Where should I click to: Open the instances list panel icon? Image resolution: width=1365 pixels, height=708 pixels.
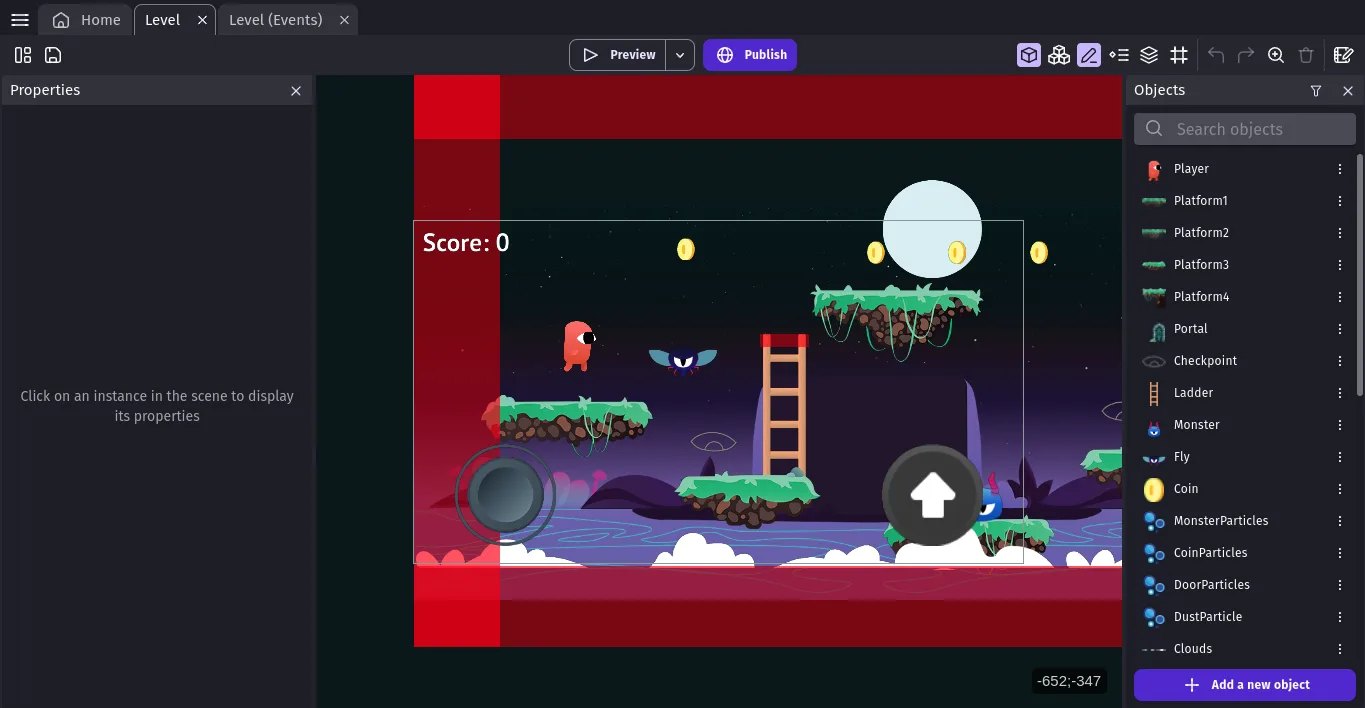tap(1119, 55)
